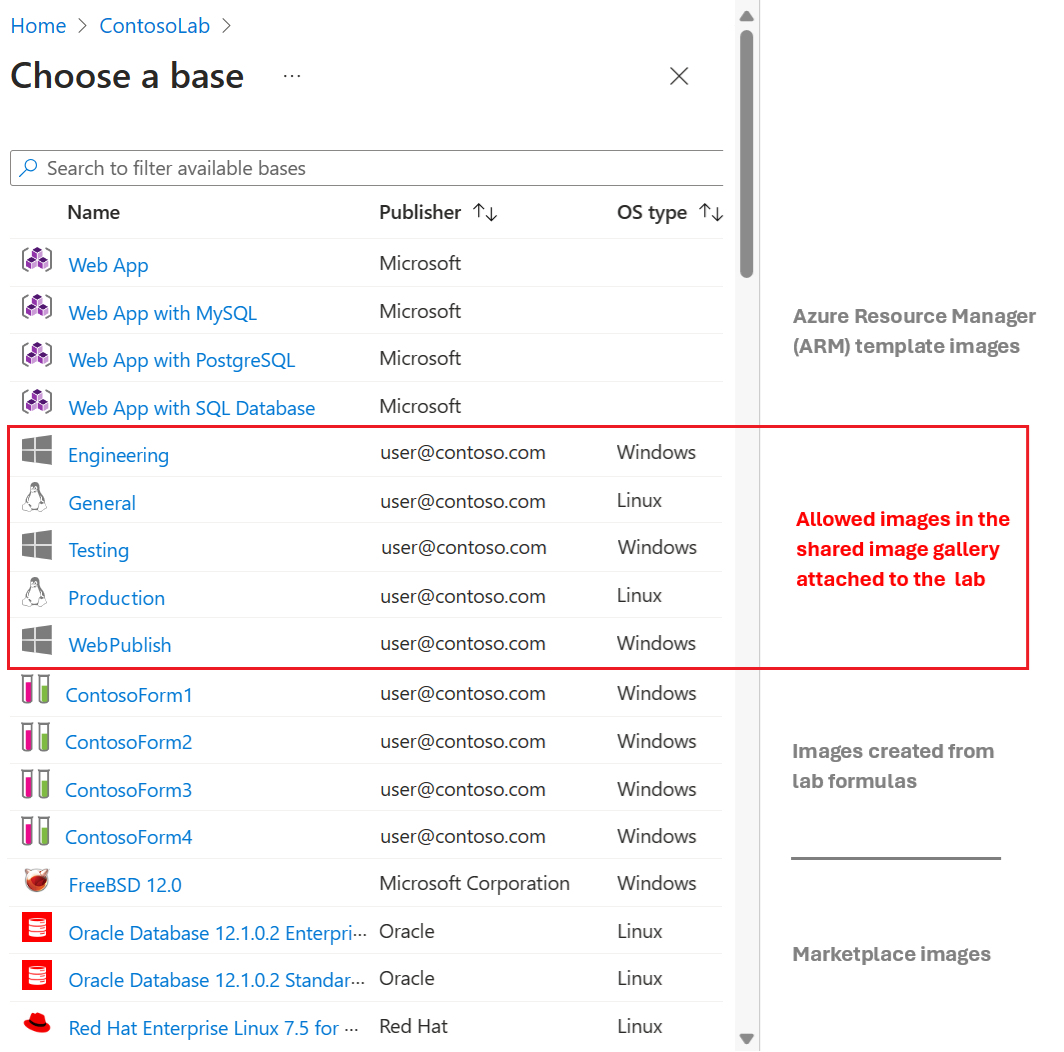
Task: Click the Name column header
Action: coord(94,212)
